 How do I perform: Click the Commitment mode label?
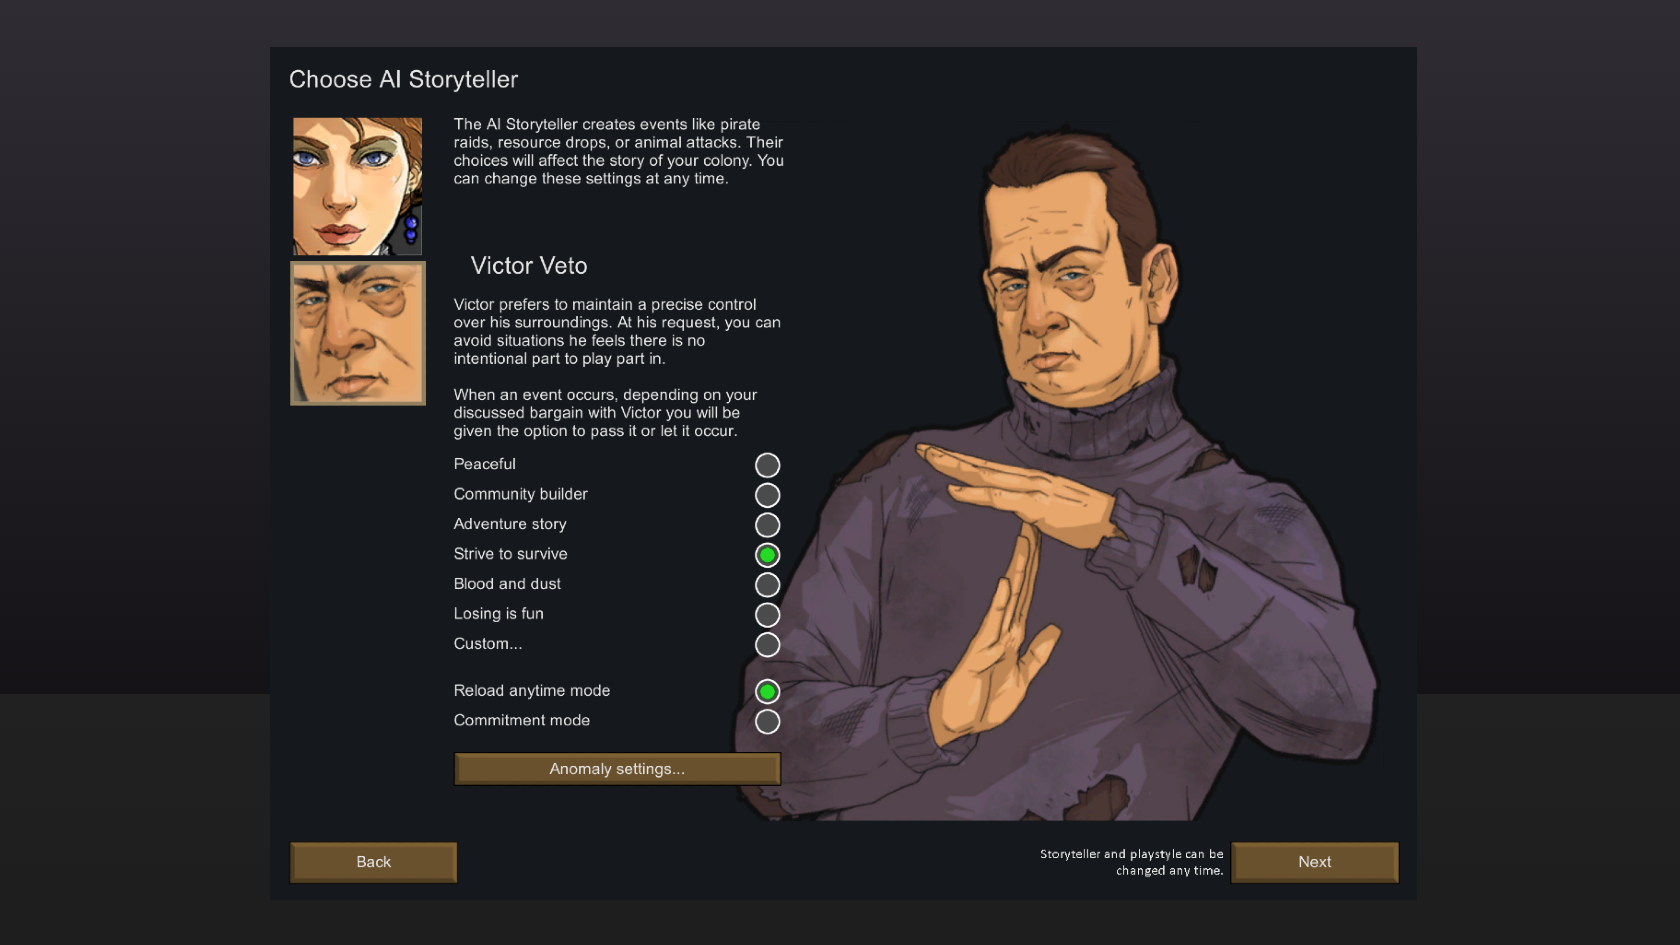(522, 720)
